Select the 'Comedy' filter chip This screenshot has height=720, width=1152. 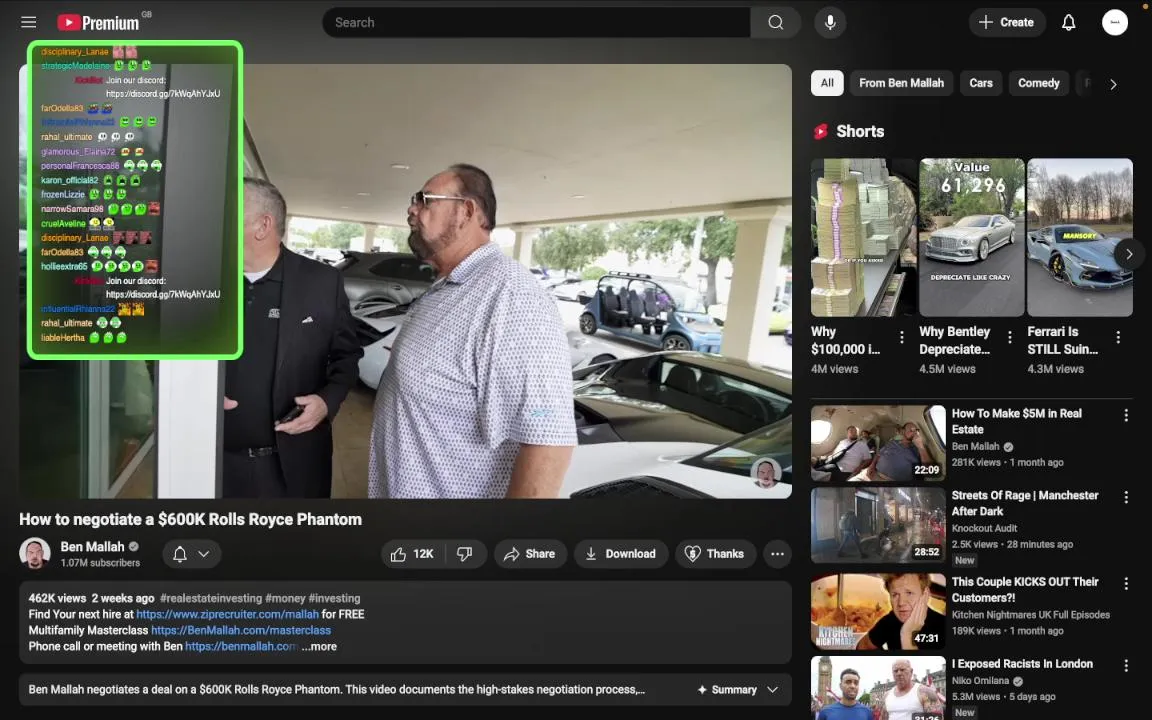tap(1038, 83)
